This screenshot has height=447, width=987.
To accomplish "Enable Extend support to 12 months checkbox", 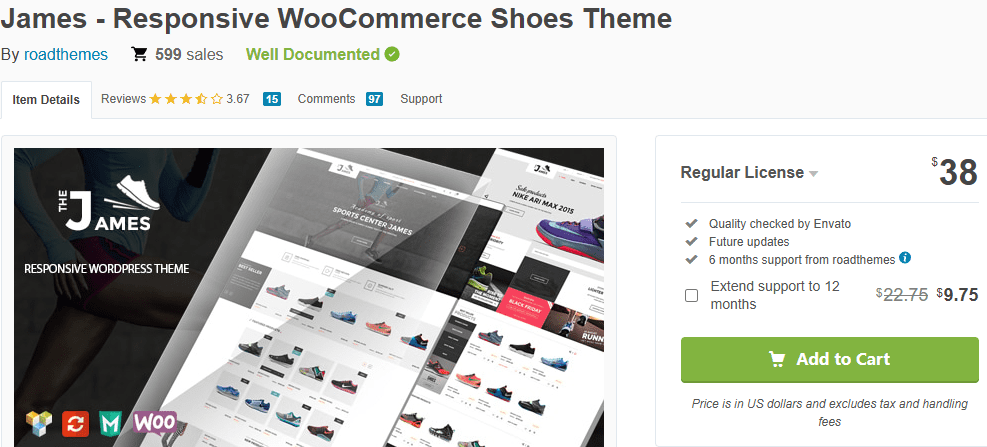I will 691,295.
